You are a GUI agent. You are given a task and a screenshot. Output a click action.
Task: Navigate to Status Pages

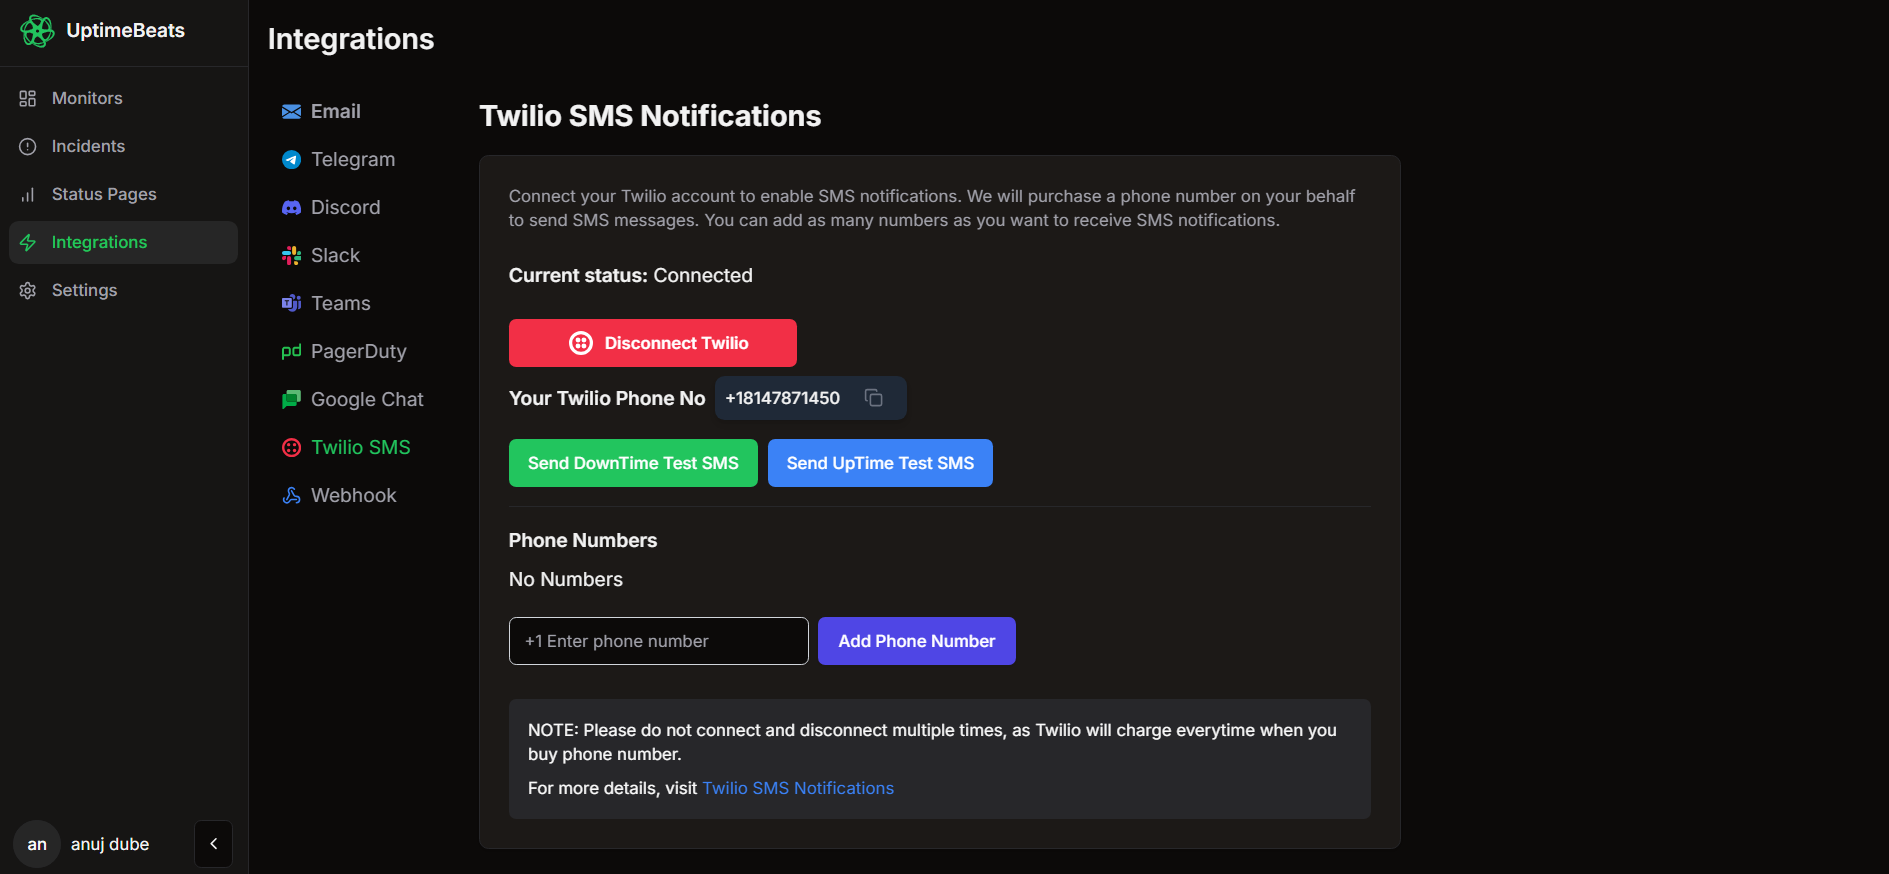tap(28, 194)
